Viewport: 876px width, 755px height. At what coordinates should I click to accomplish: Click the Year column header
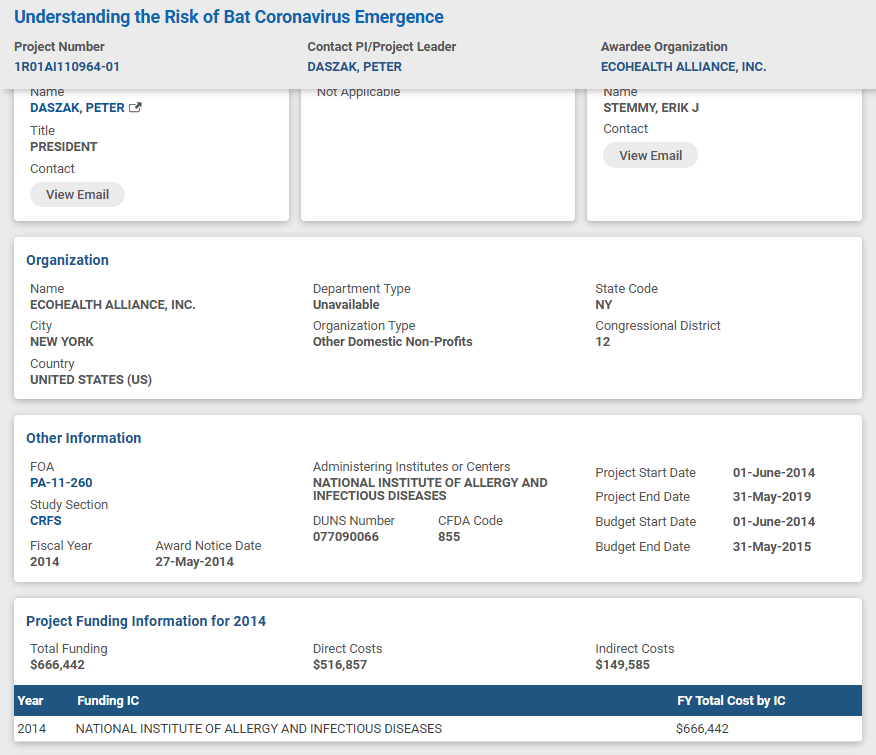coord(31,701)
